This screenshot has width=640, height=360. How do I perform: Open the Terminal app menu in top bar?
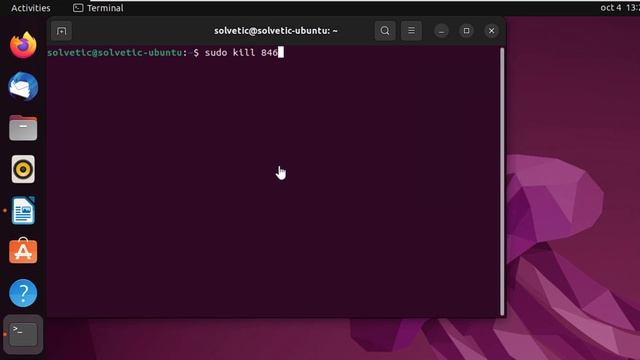[x=98, y=8]
